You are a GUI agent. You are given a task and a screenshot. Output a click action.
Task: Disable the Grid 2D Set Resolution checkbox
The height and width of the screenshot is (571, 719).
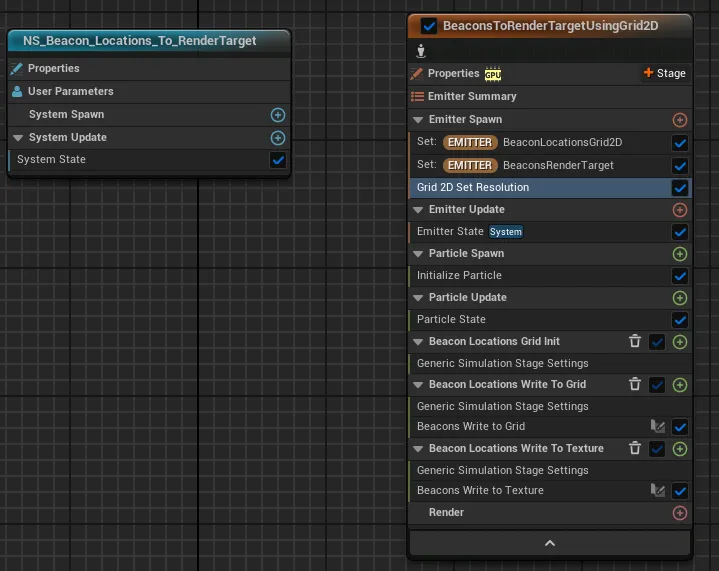(680, 188)
